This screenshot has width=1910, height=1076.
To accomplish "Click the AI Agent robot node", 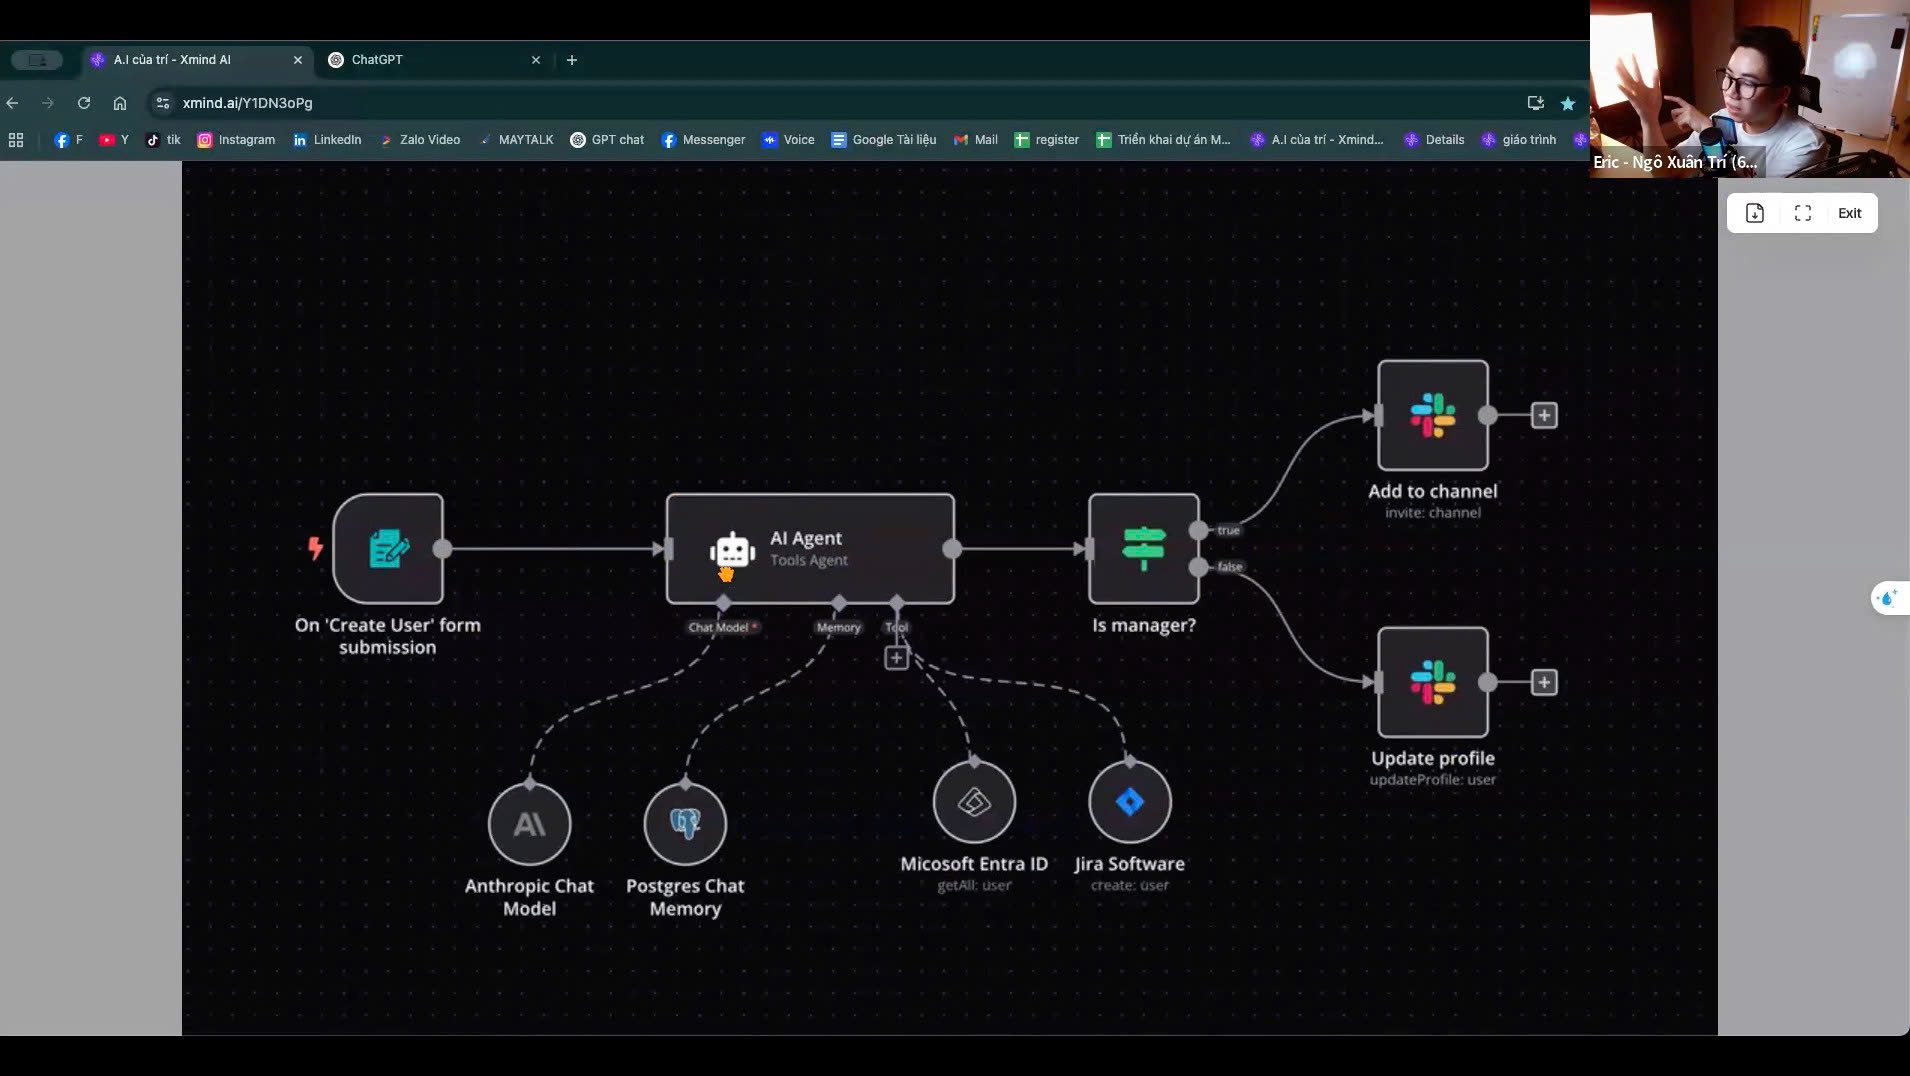I will click(x=809, y=549).
